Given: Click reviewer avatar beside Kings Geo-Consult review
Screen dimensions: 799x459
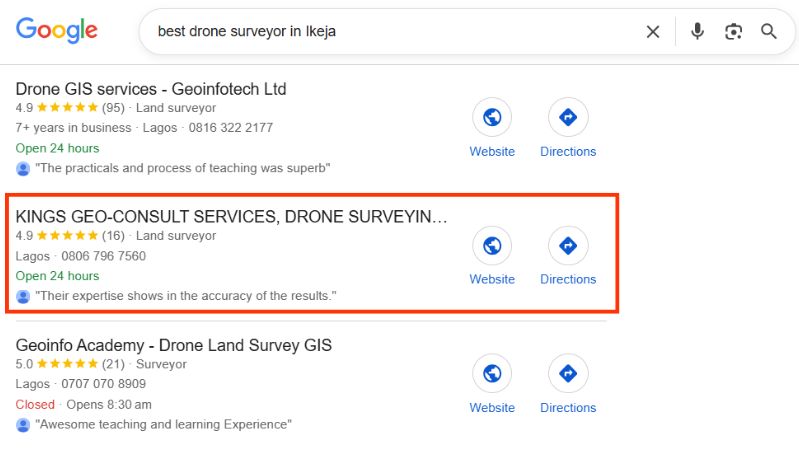Looking at the screenshot, I should 23,296.
